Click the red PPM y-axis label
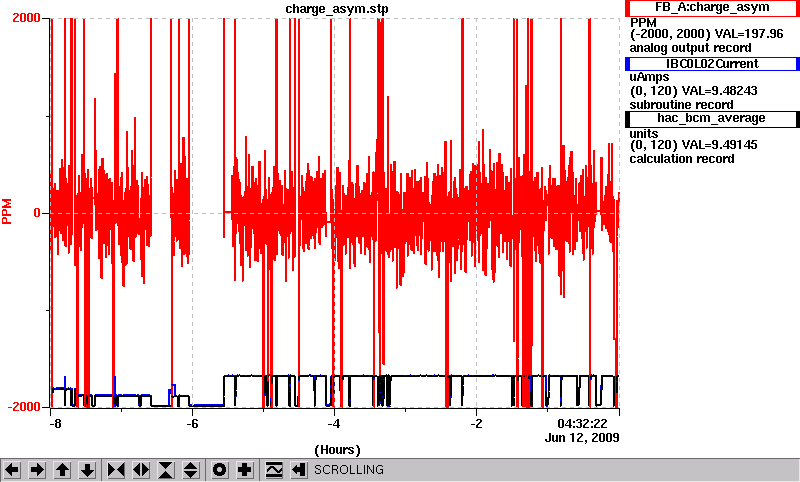Image resolution: width=800 pixels, height=482 pixels. tap(7, 212)
